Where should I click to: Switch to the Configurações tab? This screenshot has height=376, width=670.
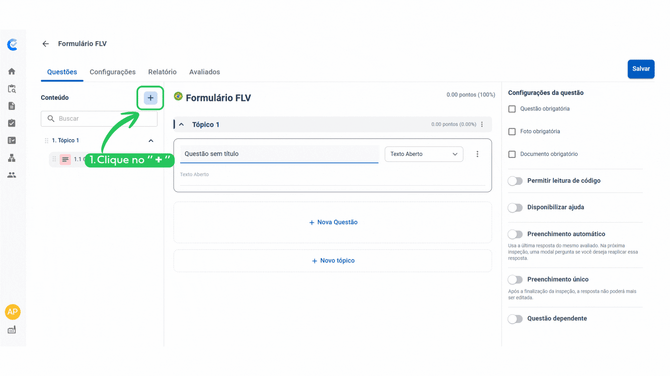pyautogui.click(x=112, y=72)
